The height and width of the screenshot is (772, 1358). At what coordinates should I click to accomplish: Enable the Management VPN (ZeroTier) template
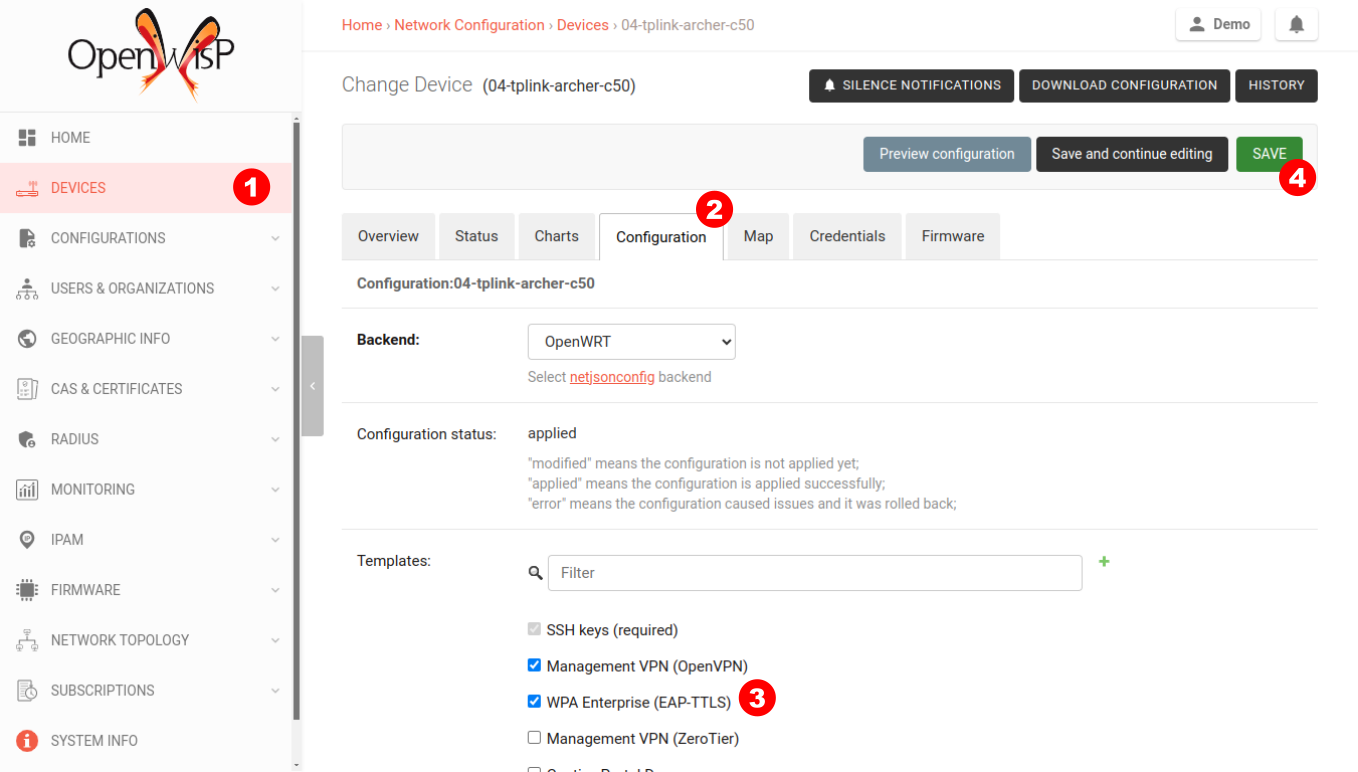pos(534,738)
